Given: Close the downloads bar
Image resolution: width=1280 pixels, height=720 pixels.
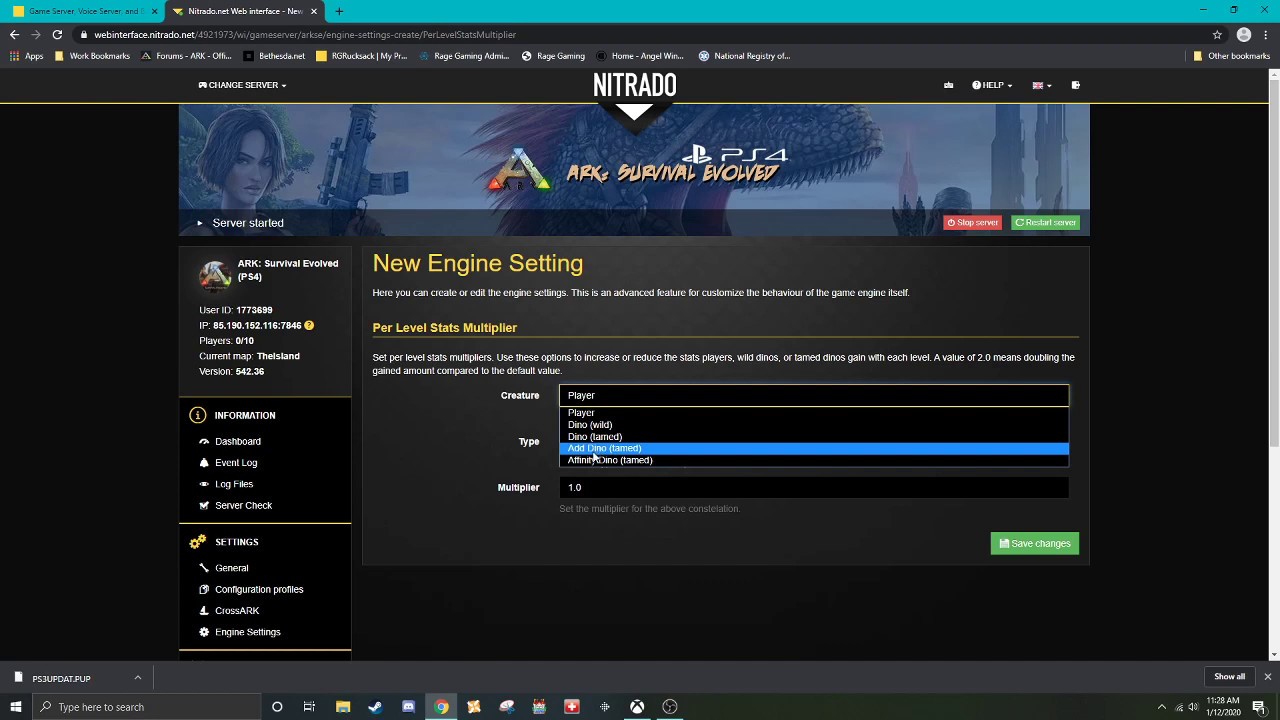Looking at the screenshot, I should coord(1267,677).
